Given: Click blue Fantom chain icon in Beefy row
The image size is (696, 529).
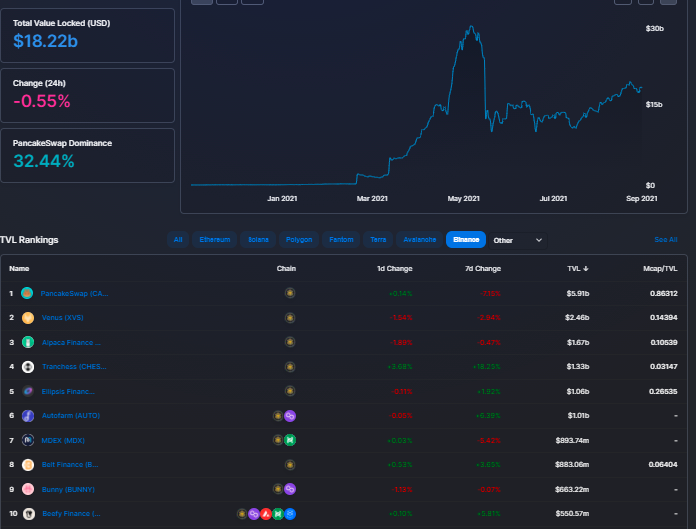Looking at the screenshot, I should pos(290,514).
